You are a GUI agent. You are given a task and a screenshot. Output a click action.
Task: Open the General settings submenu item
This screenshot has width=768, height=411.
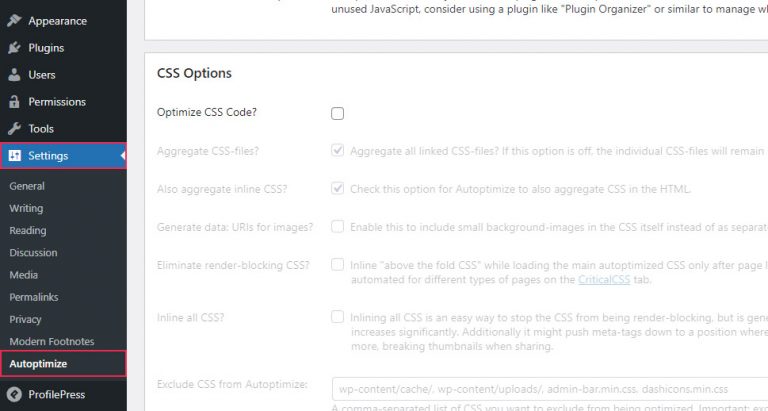(27, 186)
